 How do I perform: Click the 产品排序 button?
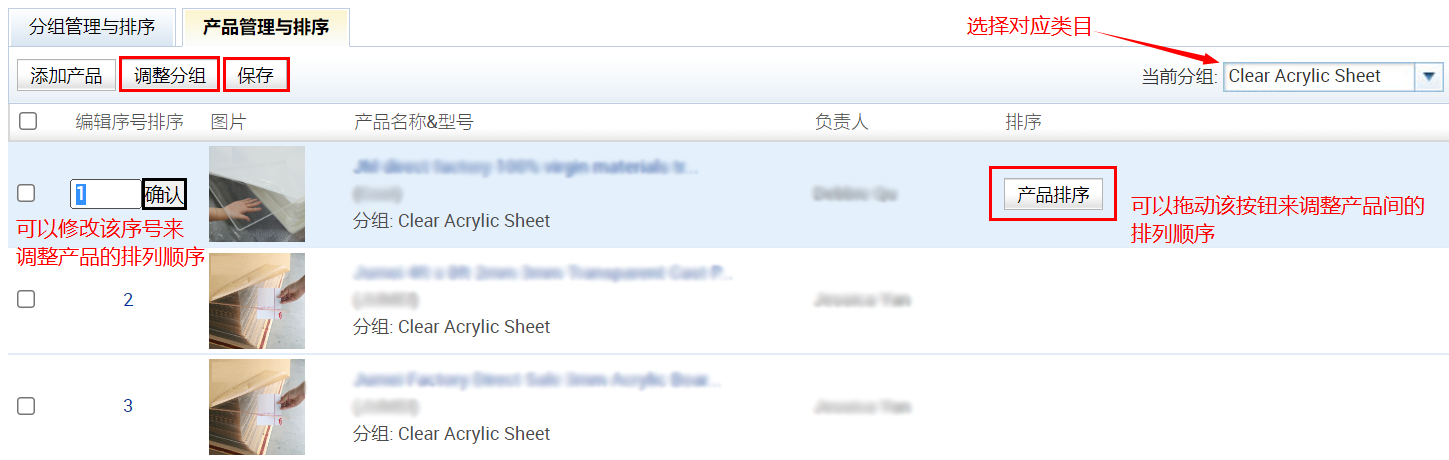1053,195
